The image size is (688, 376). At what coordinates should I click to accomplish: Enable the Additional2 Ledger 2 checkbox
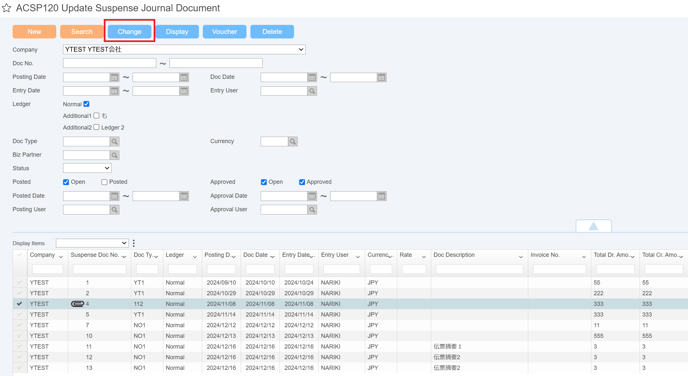[97, 127]
